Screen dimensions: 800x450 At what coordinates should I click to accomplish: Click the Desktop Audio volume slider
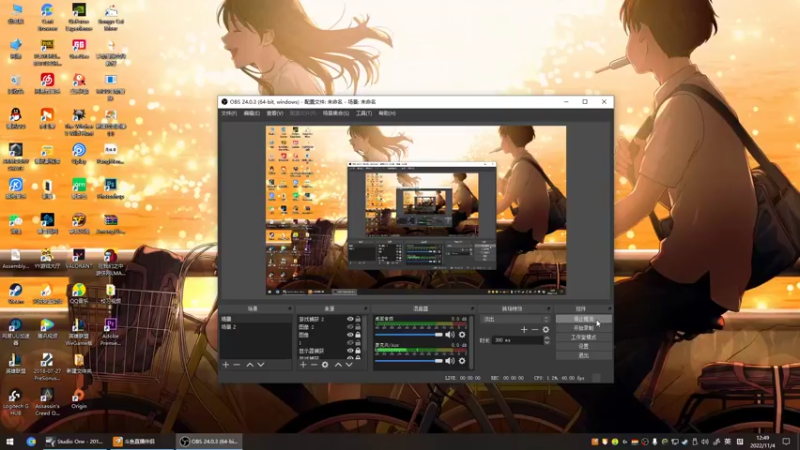[x=409, y=335]
